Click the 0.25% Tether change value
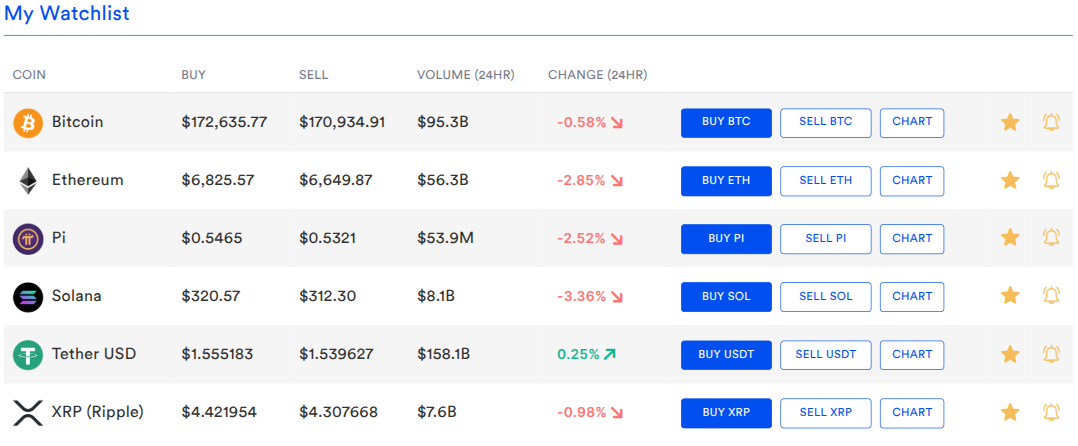1078x446 pixels. point(578,355)
